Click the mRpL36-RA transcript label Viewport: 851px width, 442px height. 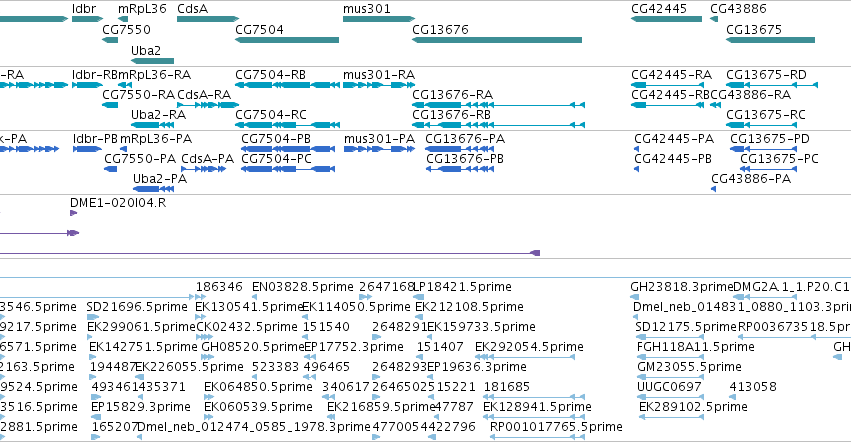(155, 74)
